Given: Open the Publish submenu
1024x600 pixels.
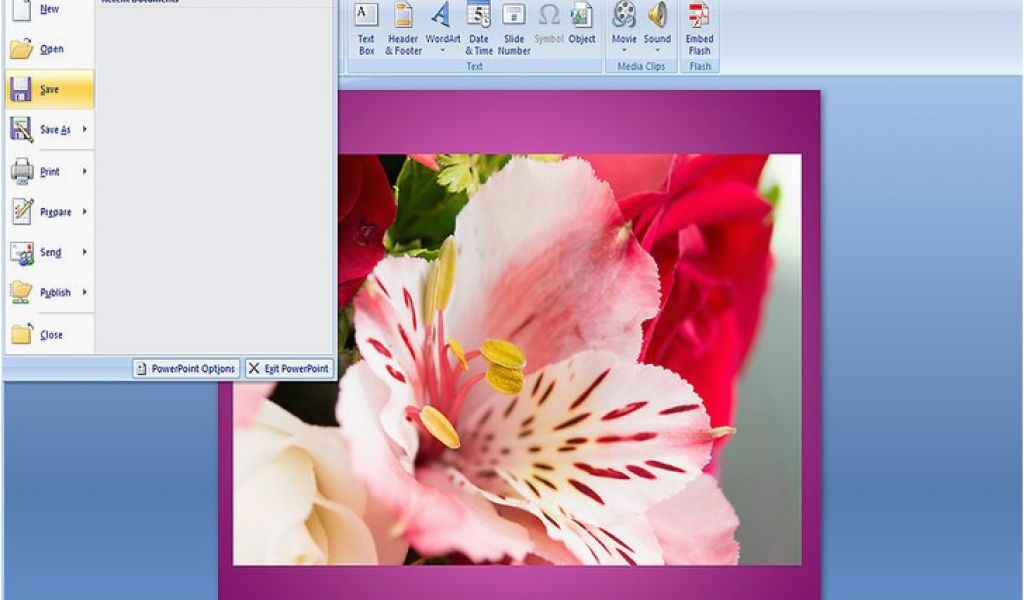Looking at the screenshot, I should [49, 292].
